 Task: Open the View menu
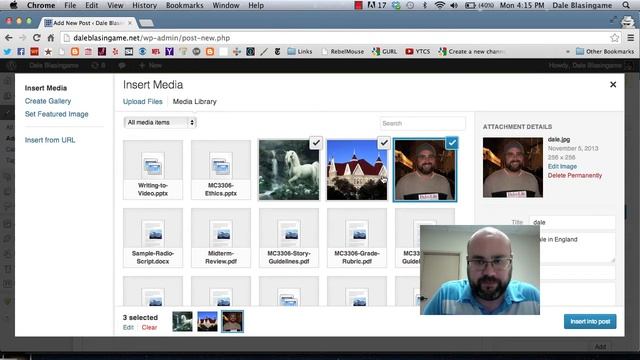click(x=115, y=5)
